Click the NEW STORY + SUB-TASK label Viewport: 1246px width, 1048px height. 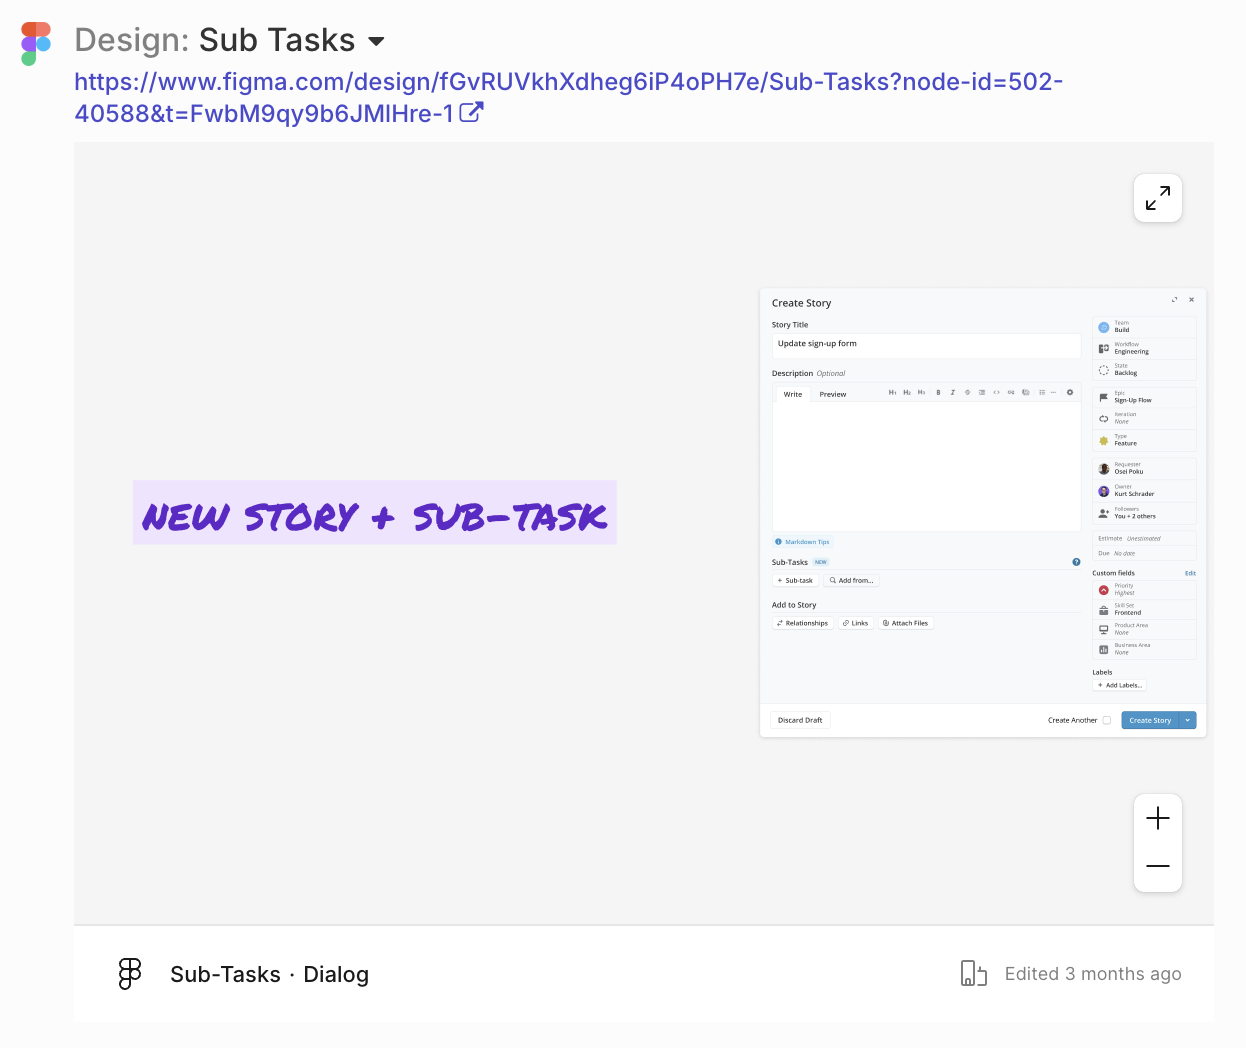click(x=375, y=513)
